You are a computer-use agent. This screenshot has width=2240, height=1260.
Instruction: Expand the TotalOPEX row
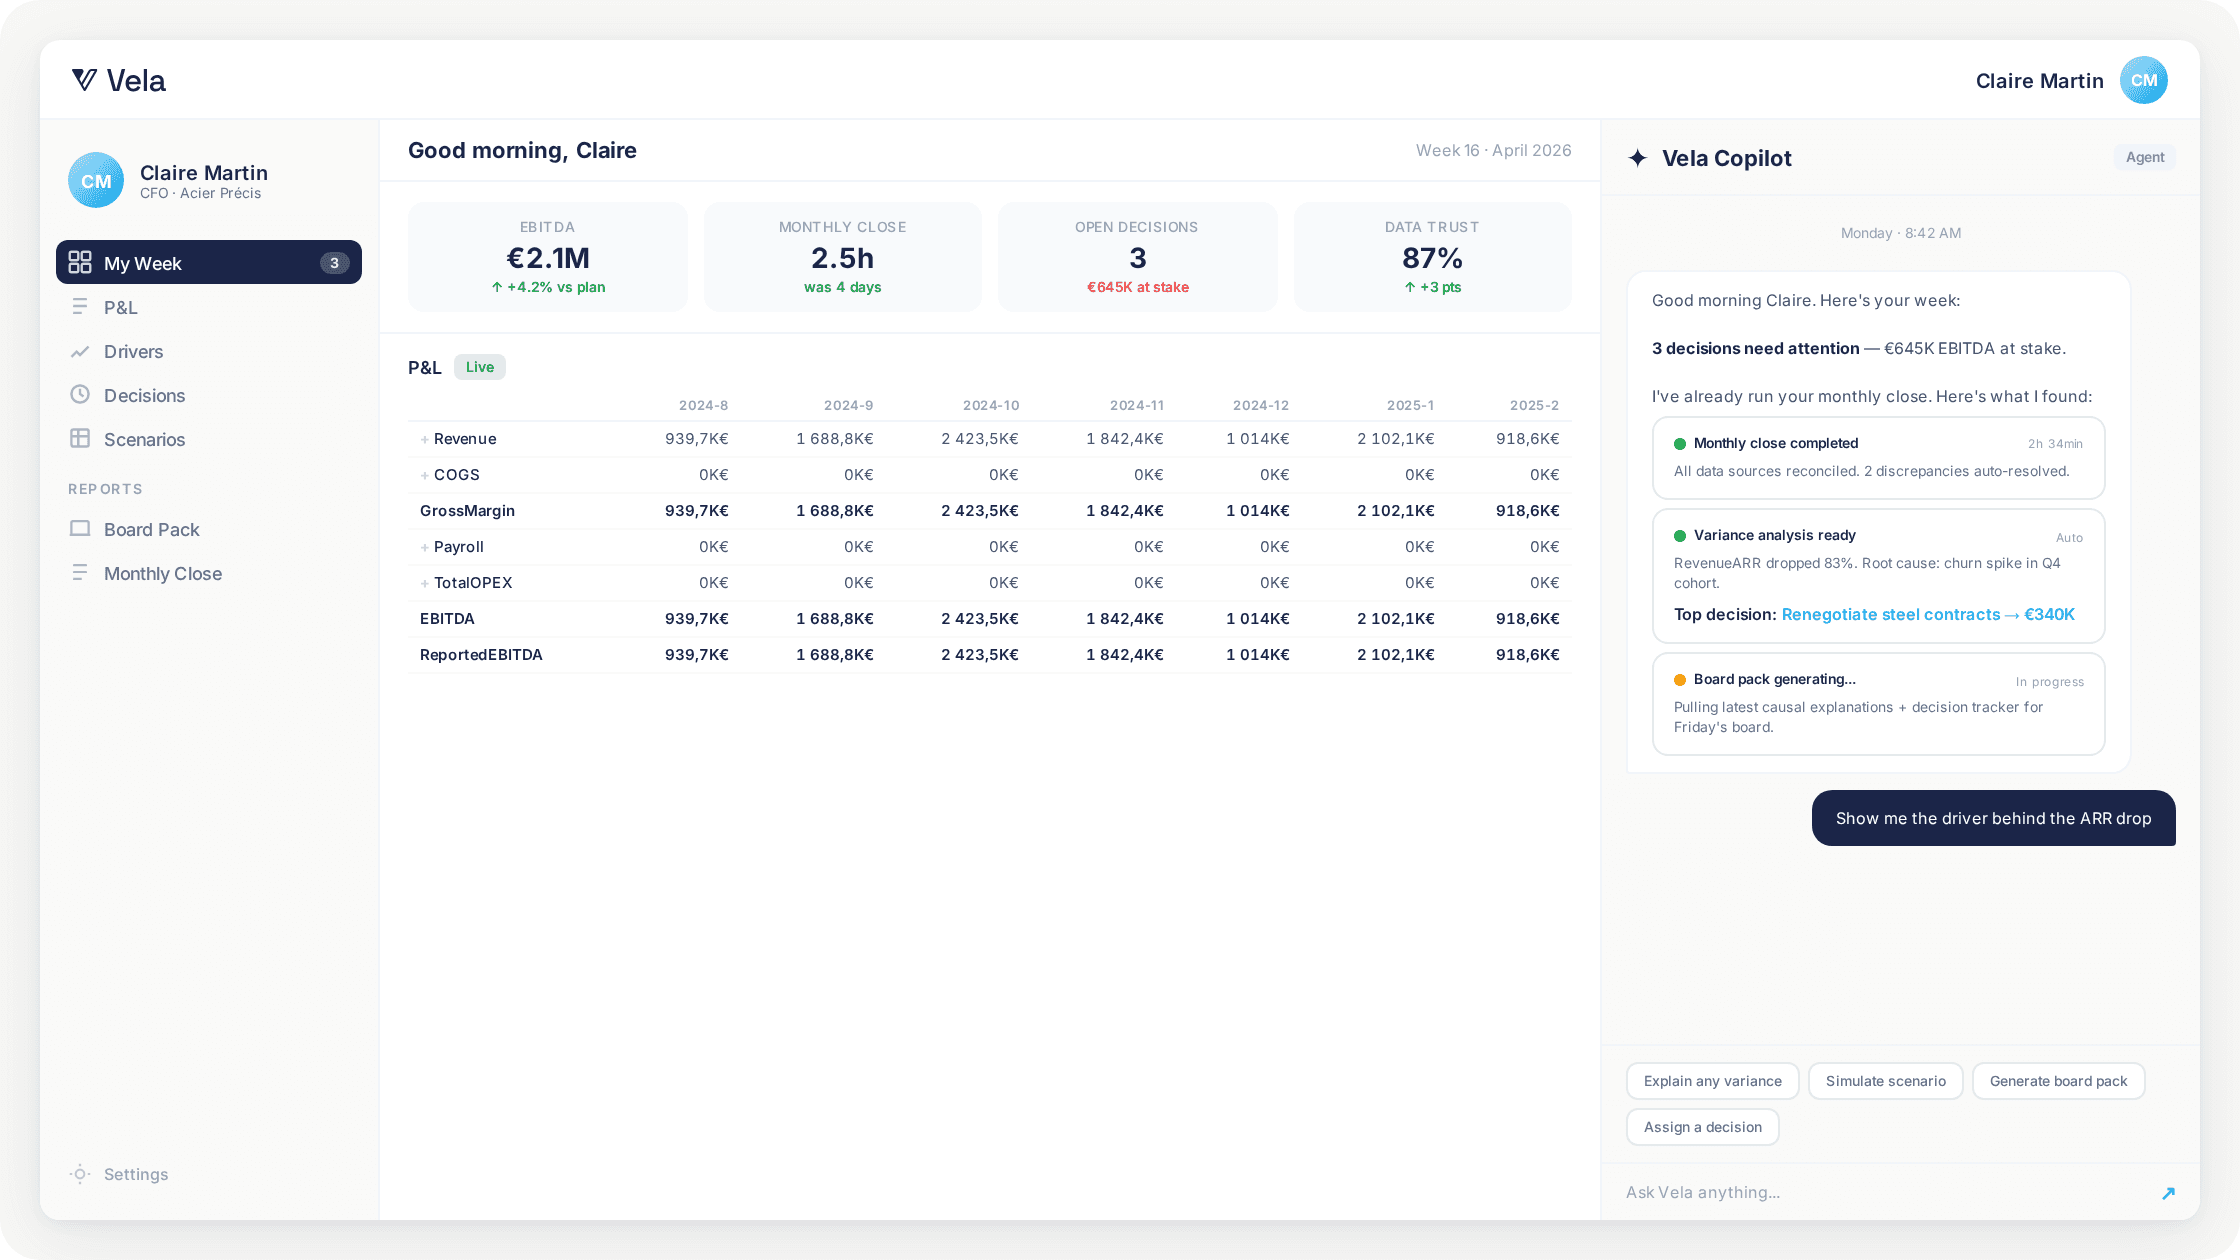(425, 583)
